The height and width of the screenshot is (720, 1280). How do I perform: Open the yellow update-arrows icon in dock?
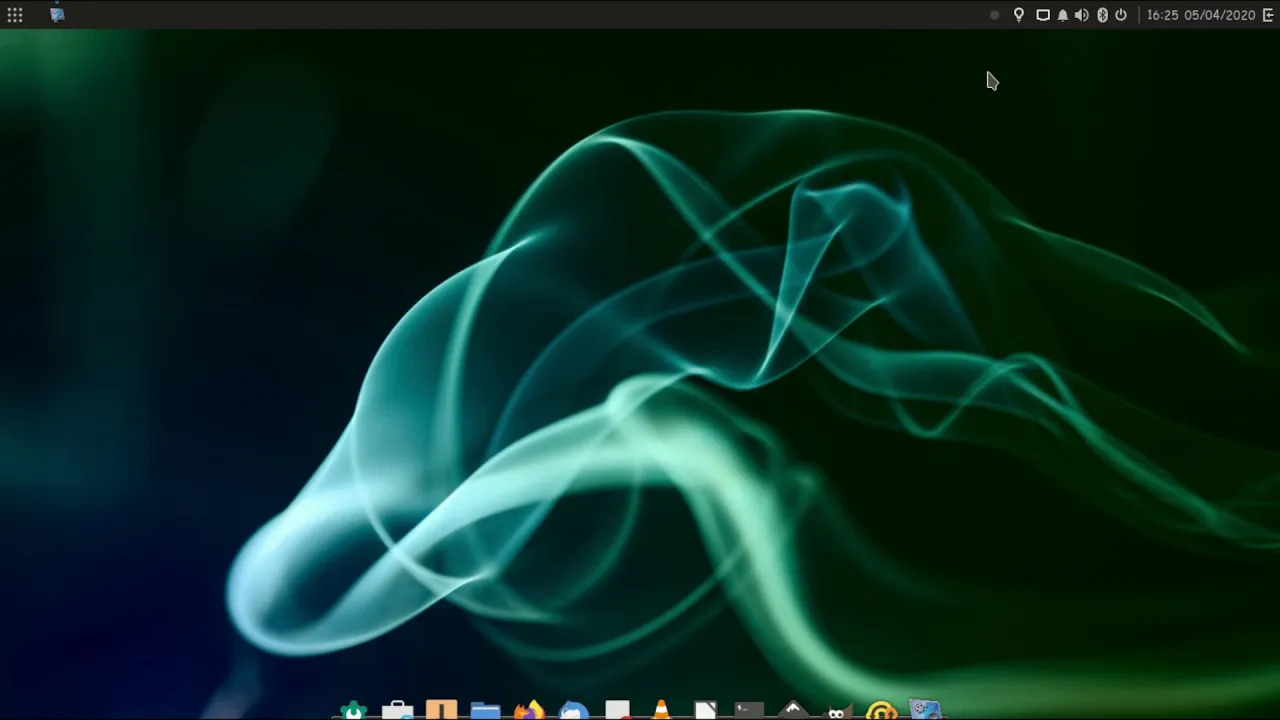(882, 709)
